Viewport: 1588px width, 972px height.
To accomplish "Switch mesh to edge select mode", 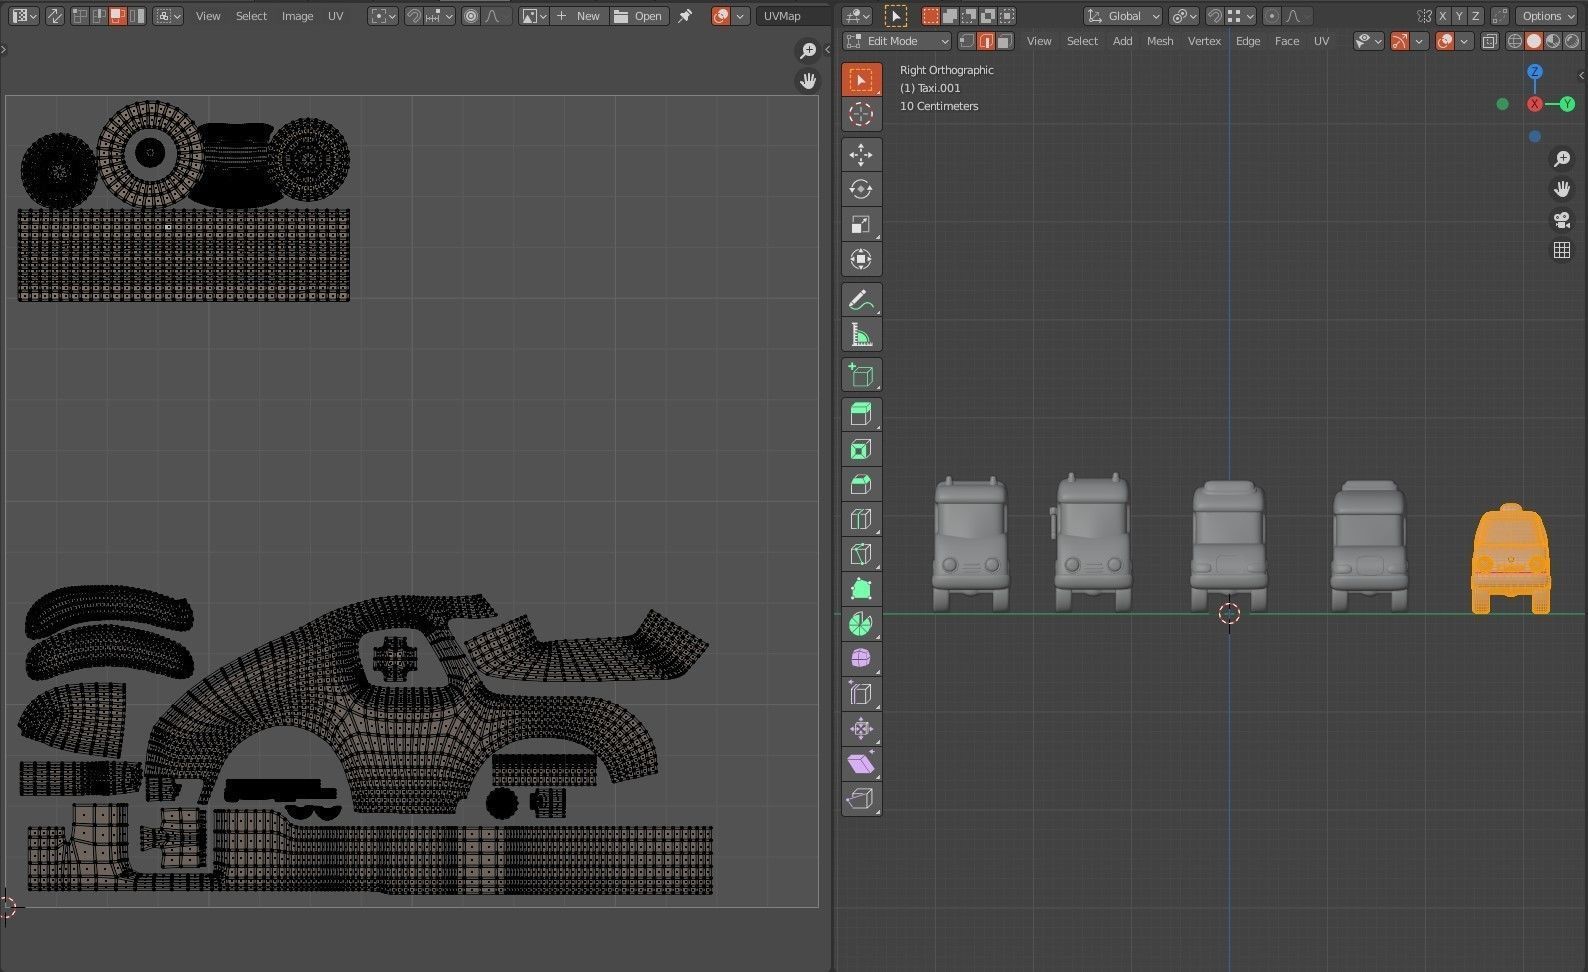I will 986,41.
